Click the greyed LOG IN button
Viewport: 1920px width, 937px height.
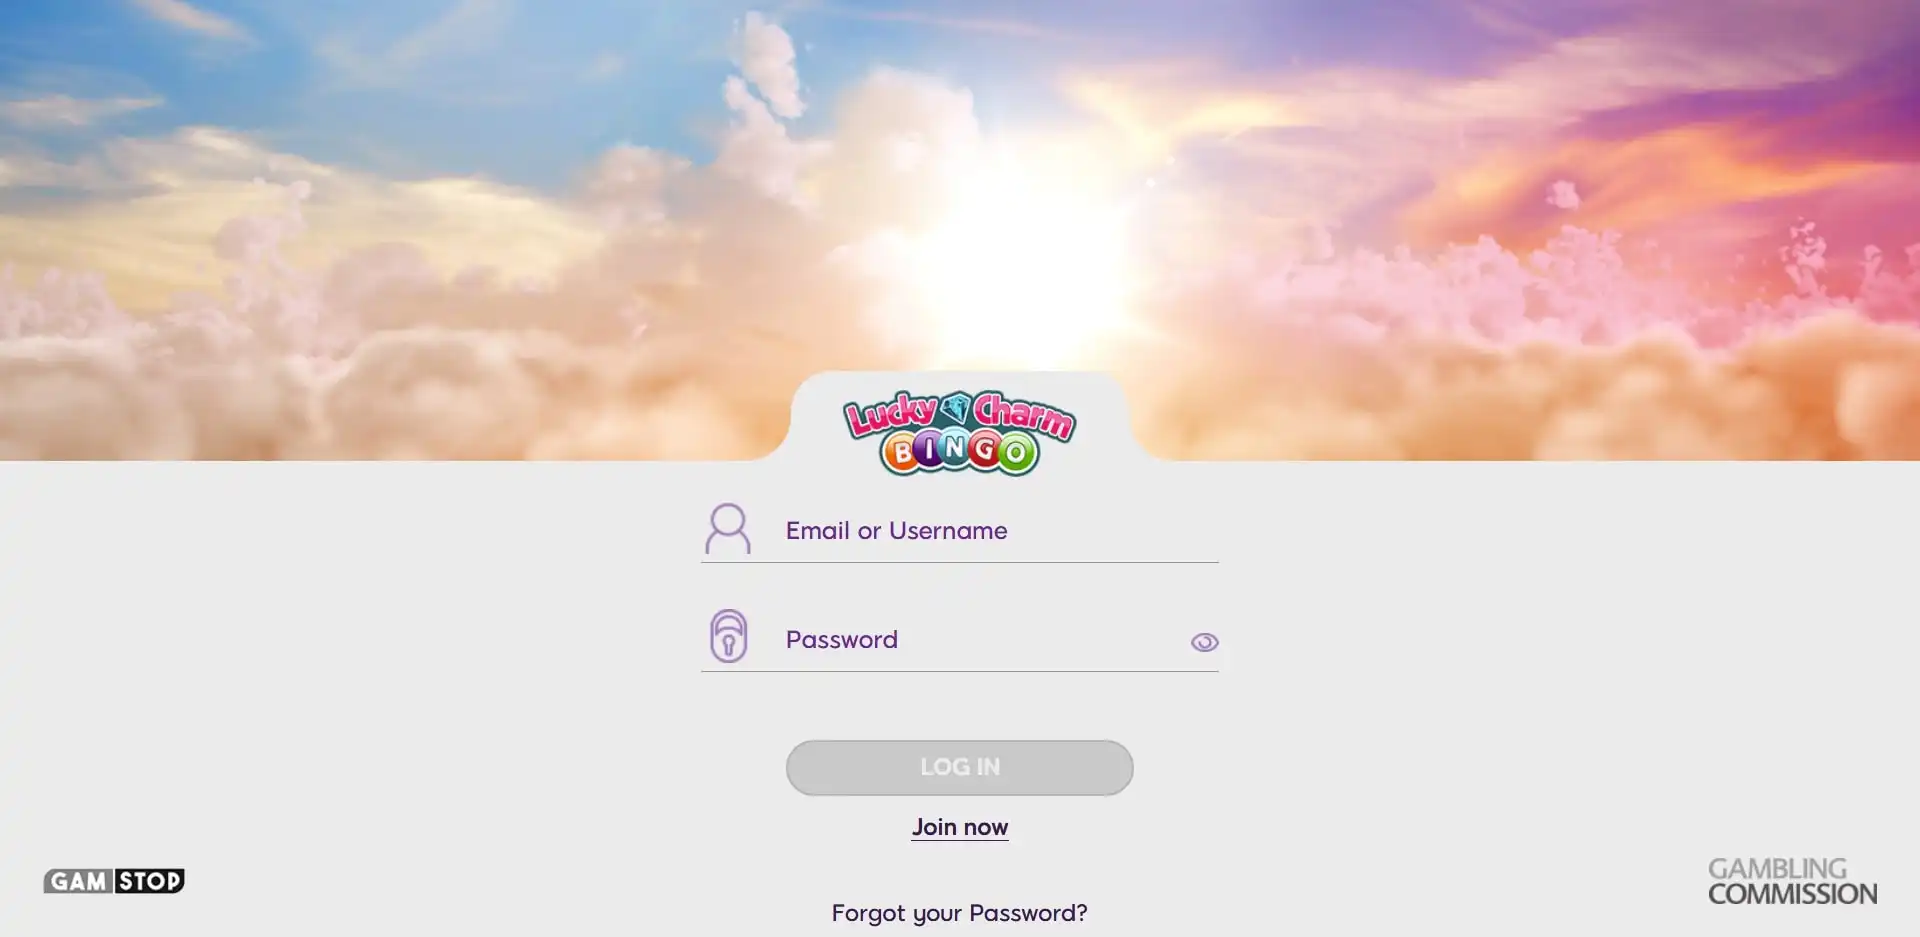pos(959,767)
